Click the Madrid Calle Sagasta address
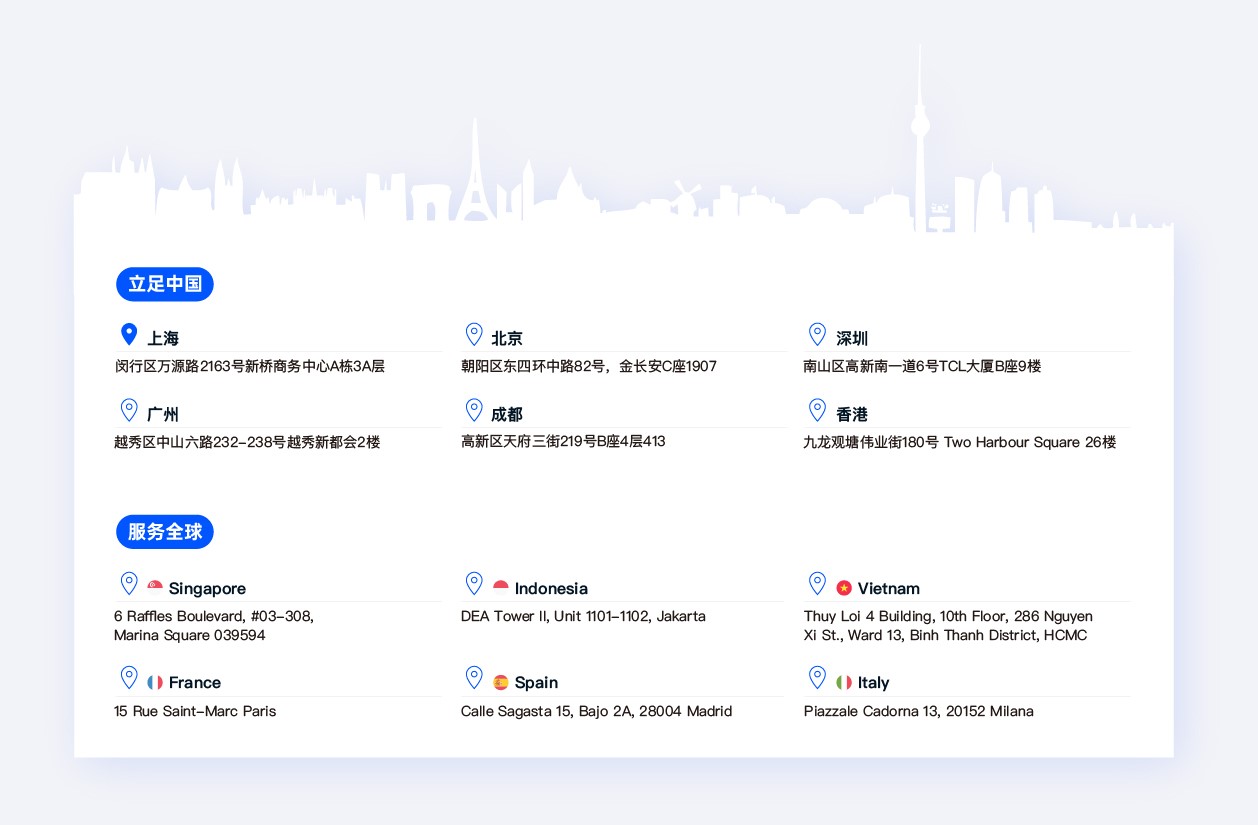This screenshot has height=825, width=1258. pos(596,711)
